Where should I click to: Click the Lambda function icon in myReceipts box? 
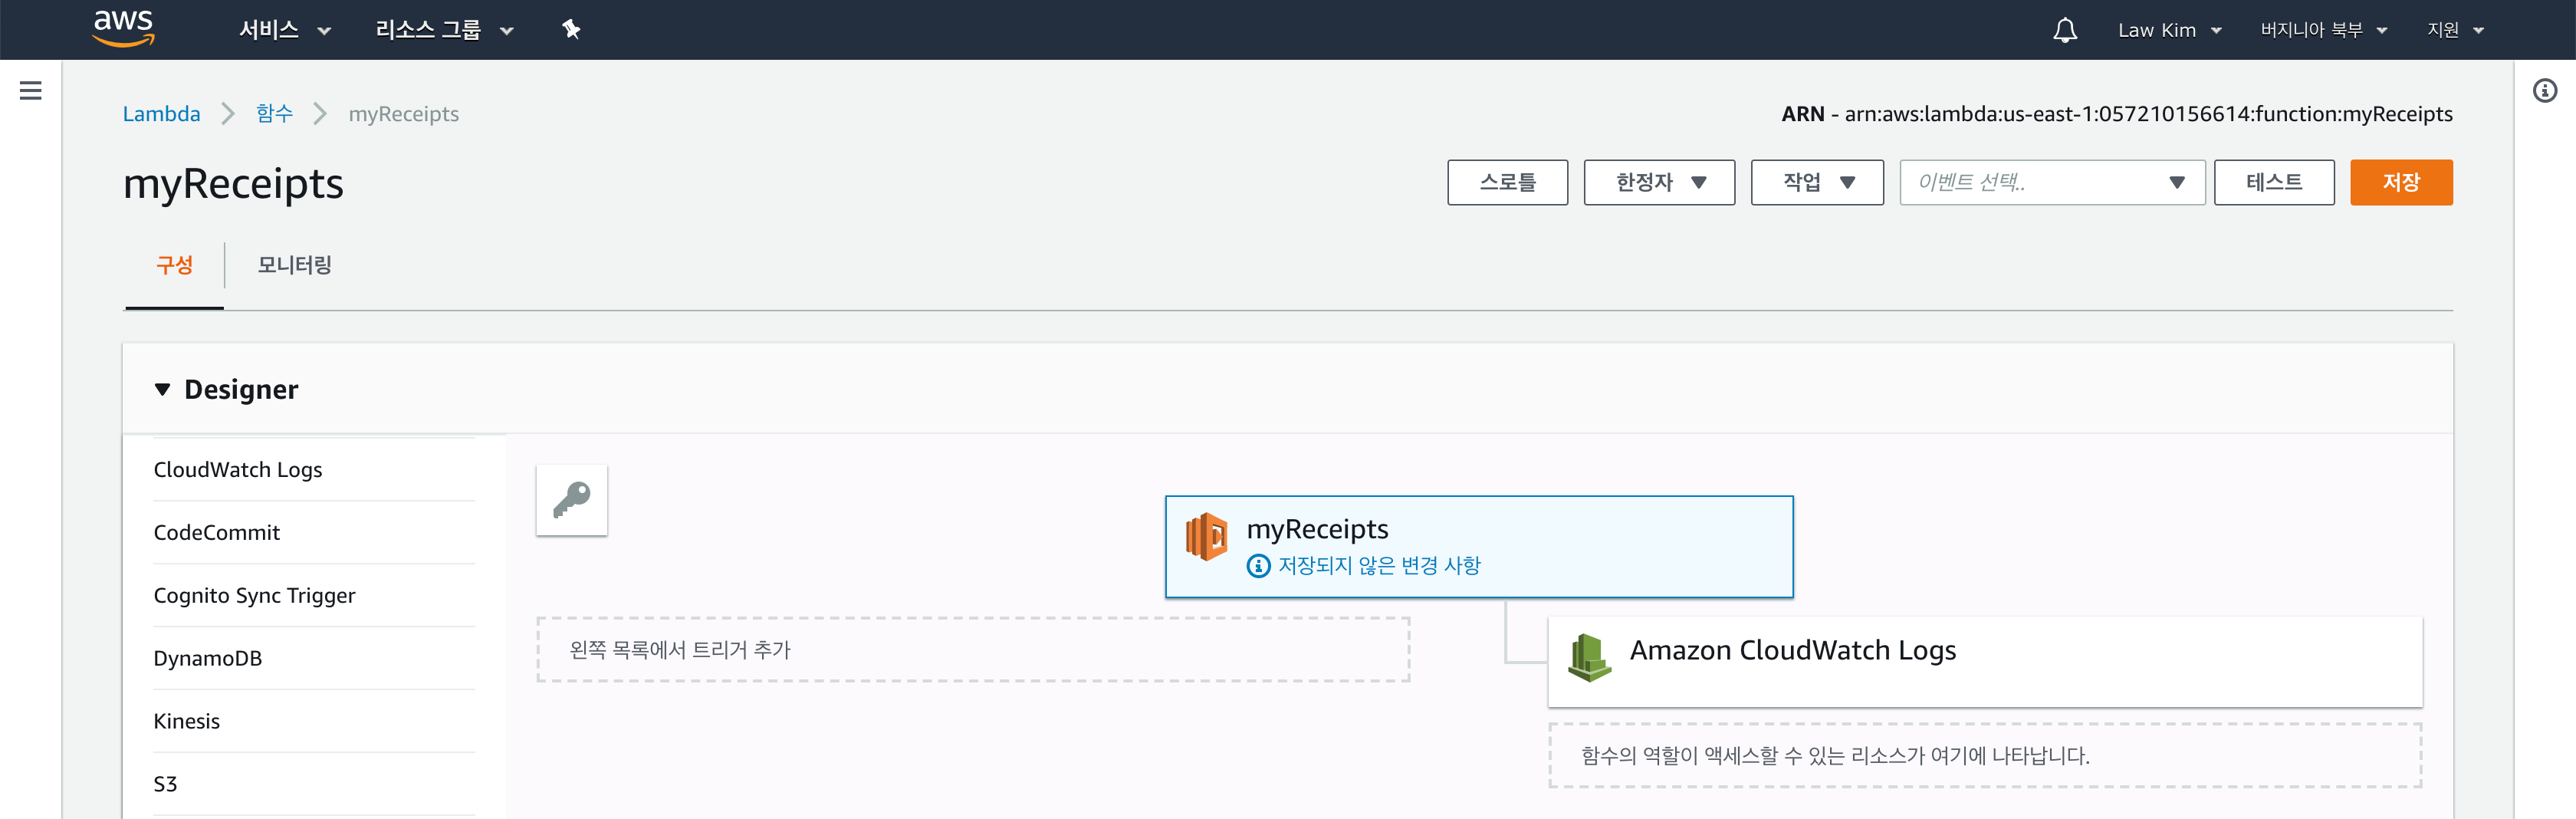(1207, 537)
